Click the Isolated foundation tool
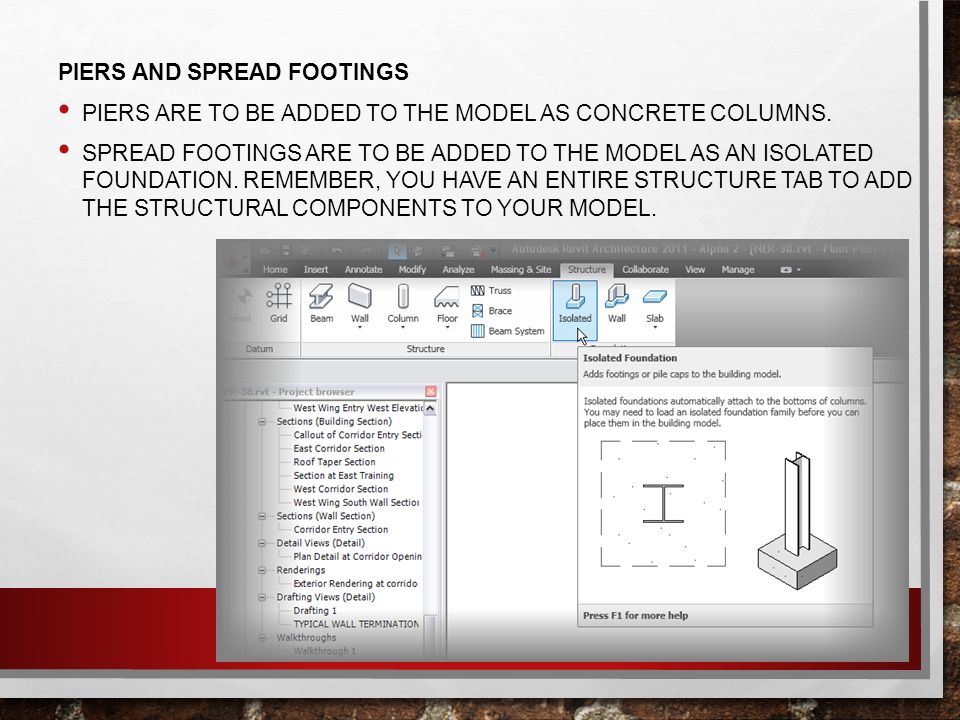Screen dimensions: 960x720 click(575, 310)
